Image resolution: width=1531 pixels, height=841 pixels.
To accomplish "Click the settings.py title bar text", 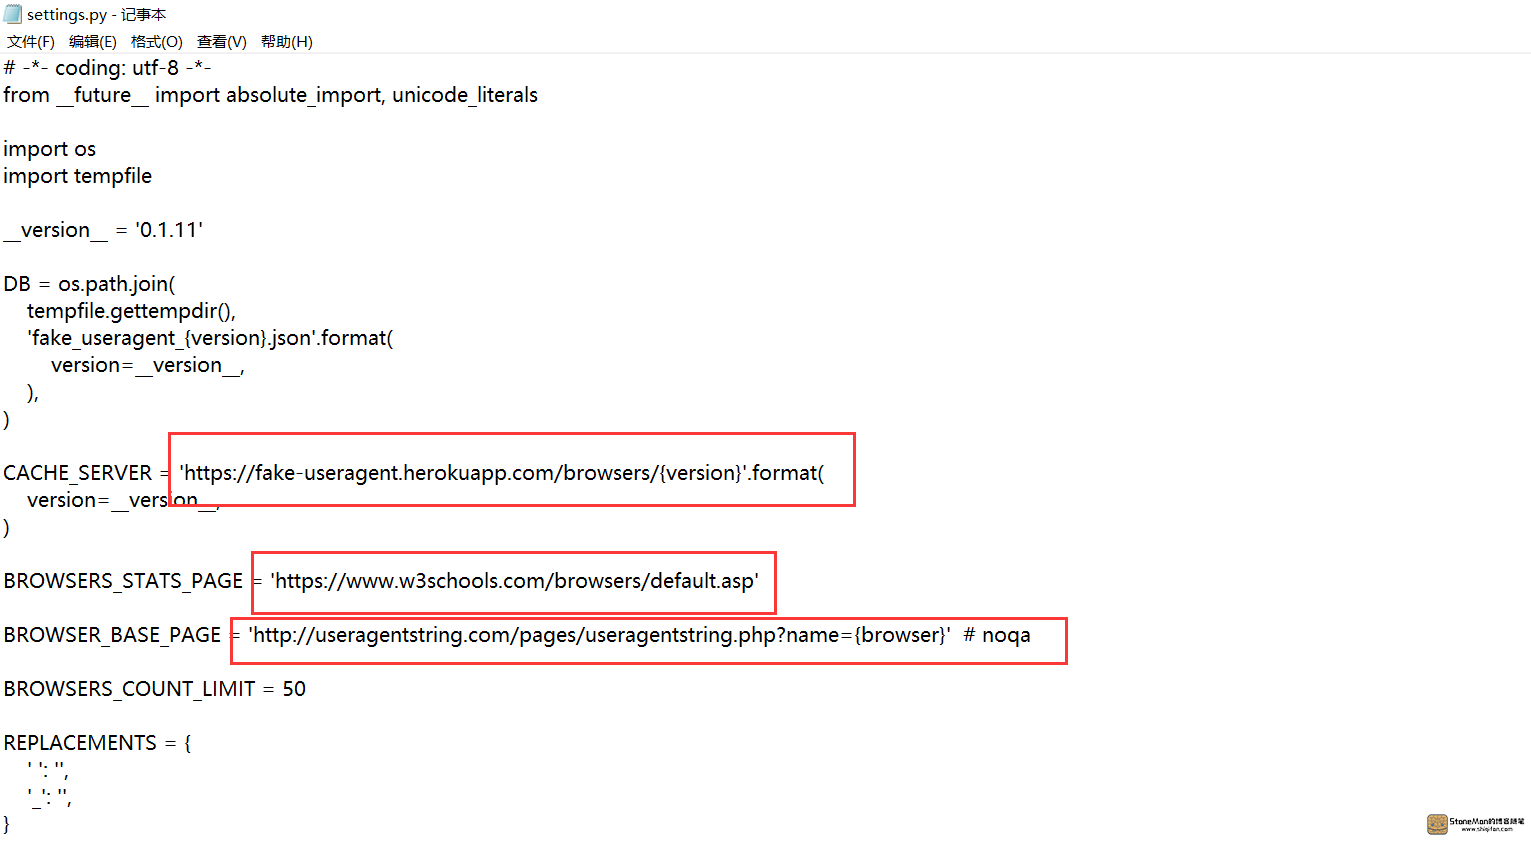I will [x=97, y=15].
